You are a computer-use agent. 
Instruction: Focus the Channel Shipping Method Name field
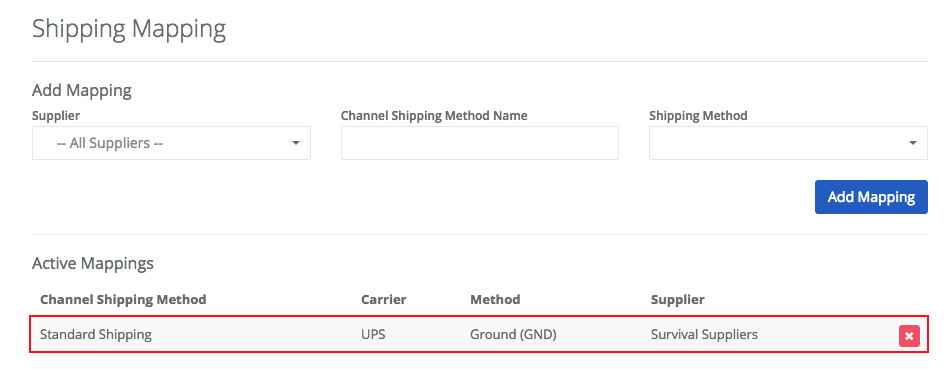(480, 143)
